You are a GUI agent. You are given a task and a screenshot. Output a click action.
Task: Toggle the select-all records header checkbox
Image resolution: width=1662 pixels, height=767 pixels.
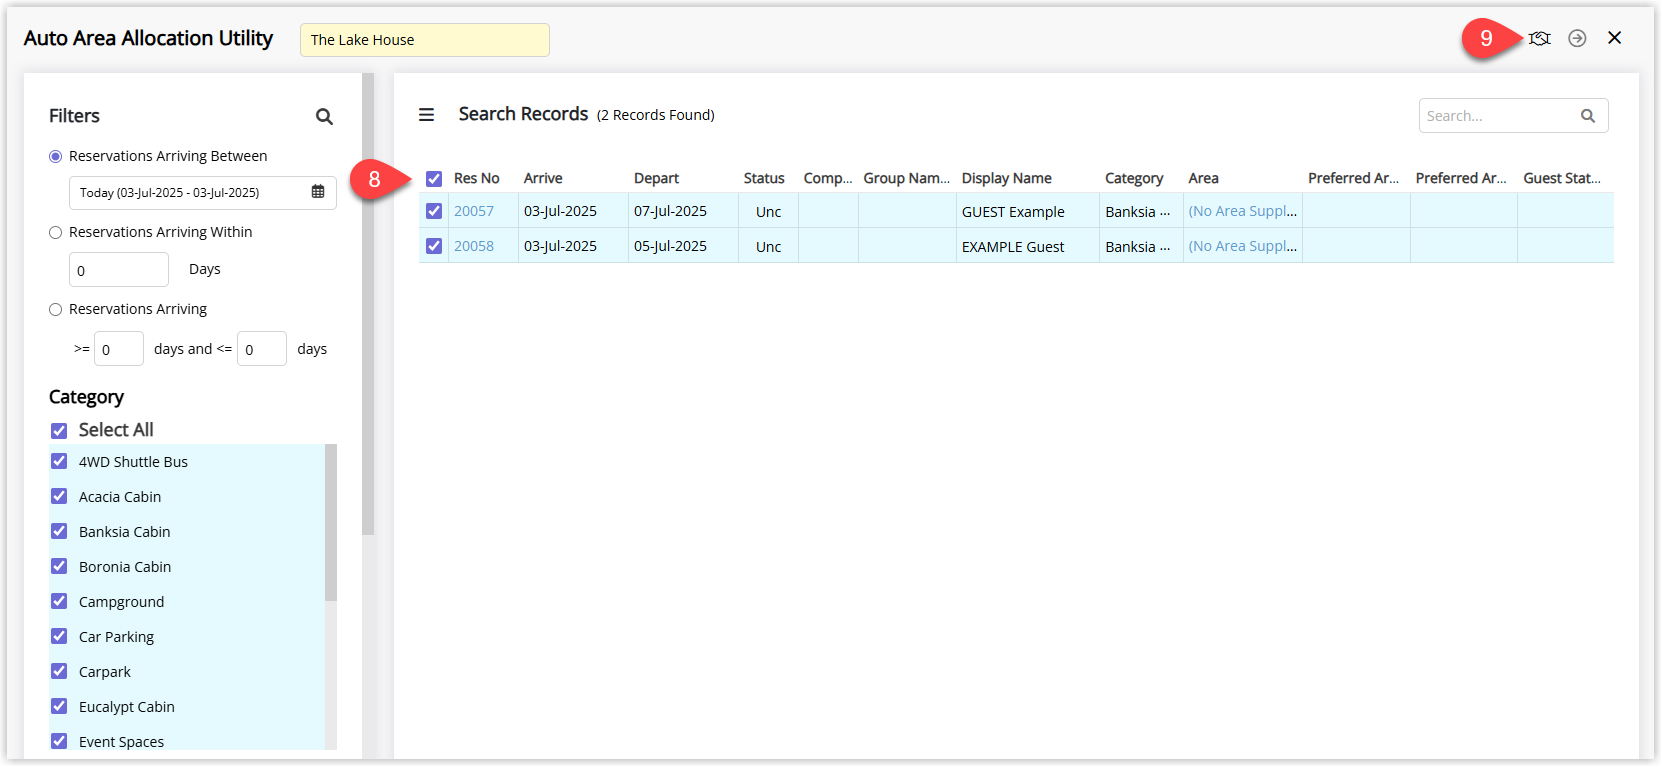pos(434,179)
